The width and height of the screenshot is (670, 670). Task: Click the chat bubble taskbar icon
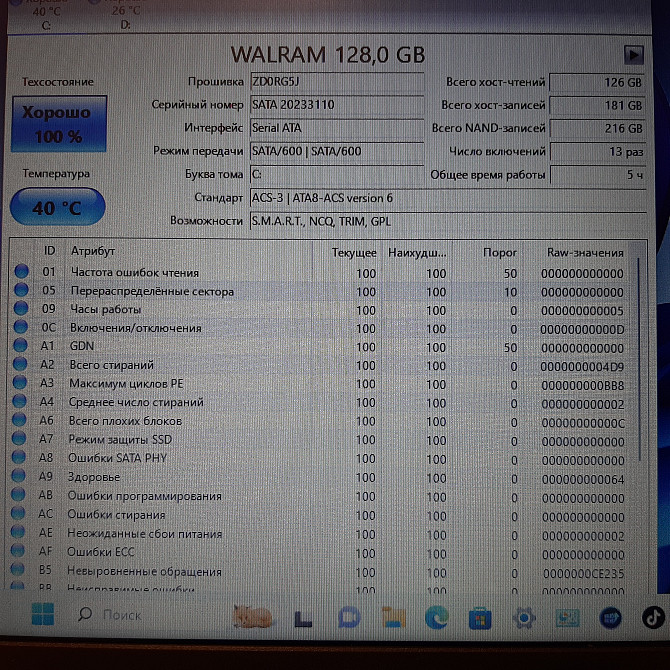[349, 617]
